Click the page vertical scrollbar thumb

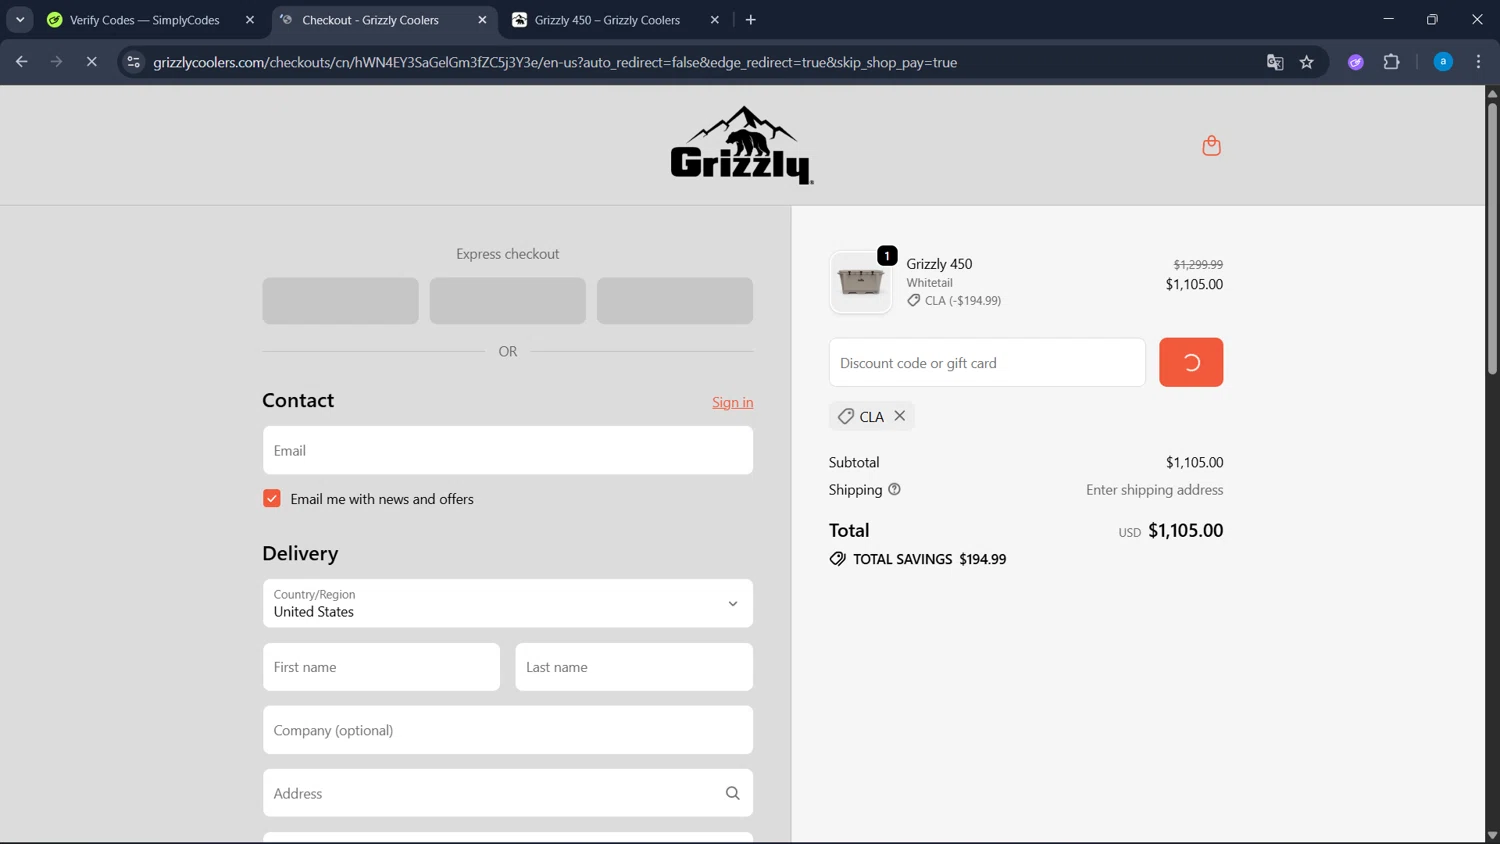point(1492,238)
